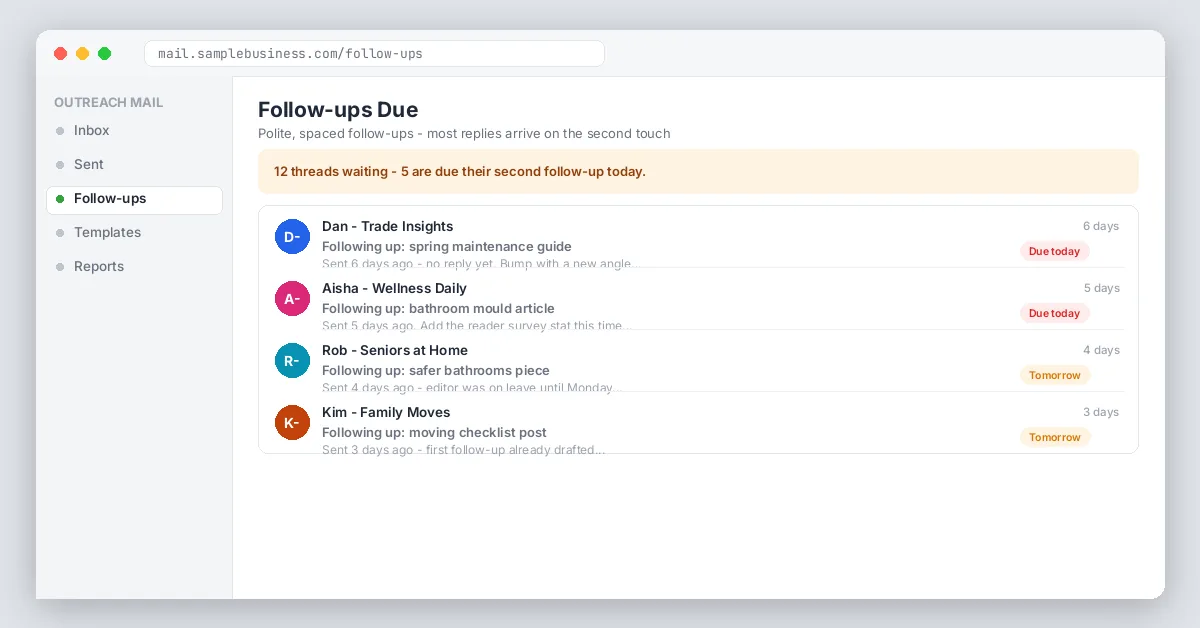The width and height of the screenshot is (1200, 628).
Task: Open Templates section
Action: pyautogui.click(x=134, y=233)
